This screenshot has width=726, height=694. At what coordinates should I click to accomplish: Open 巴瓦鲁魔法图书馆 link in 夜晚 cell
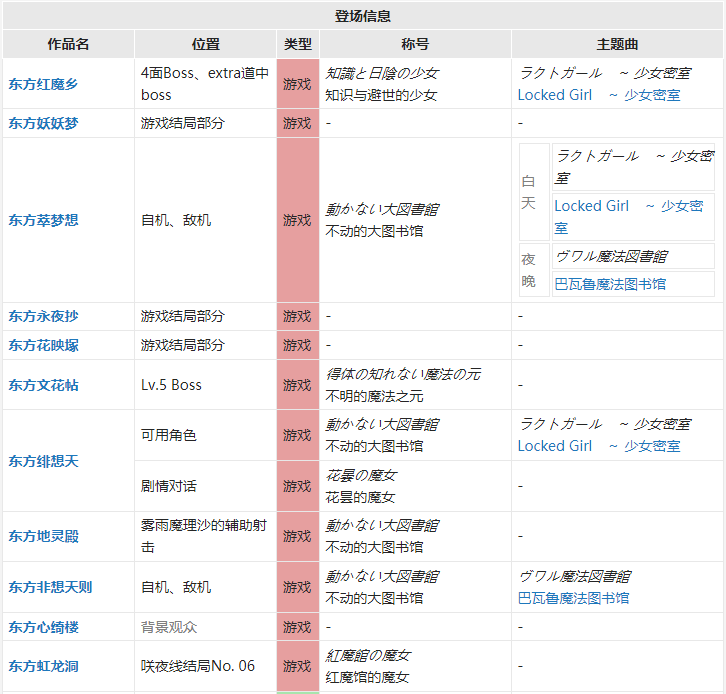click(x=610, y=284)
